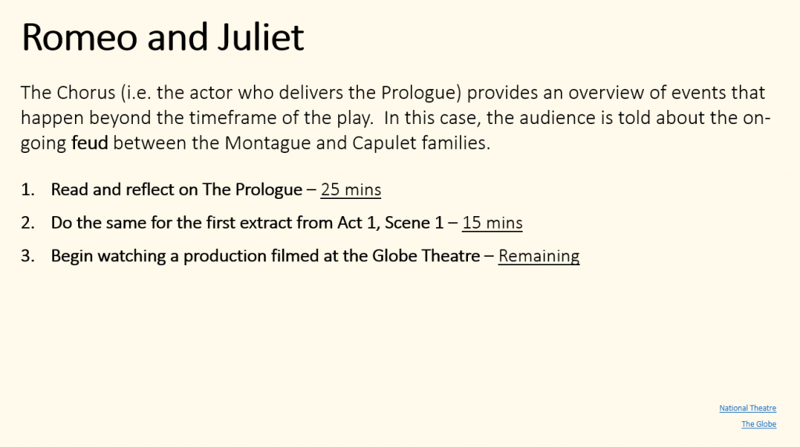Open the National Theatre link
800x447 pixels.
[747, 408]
